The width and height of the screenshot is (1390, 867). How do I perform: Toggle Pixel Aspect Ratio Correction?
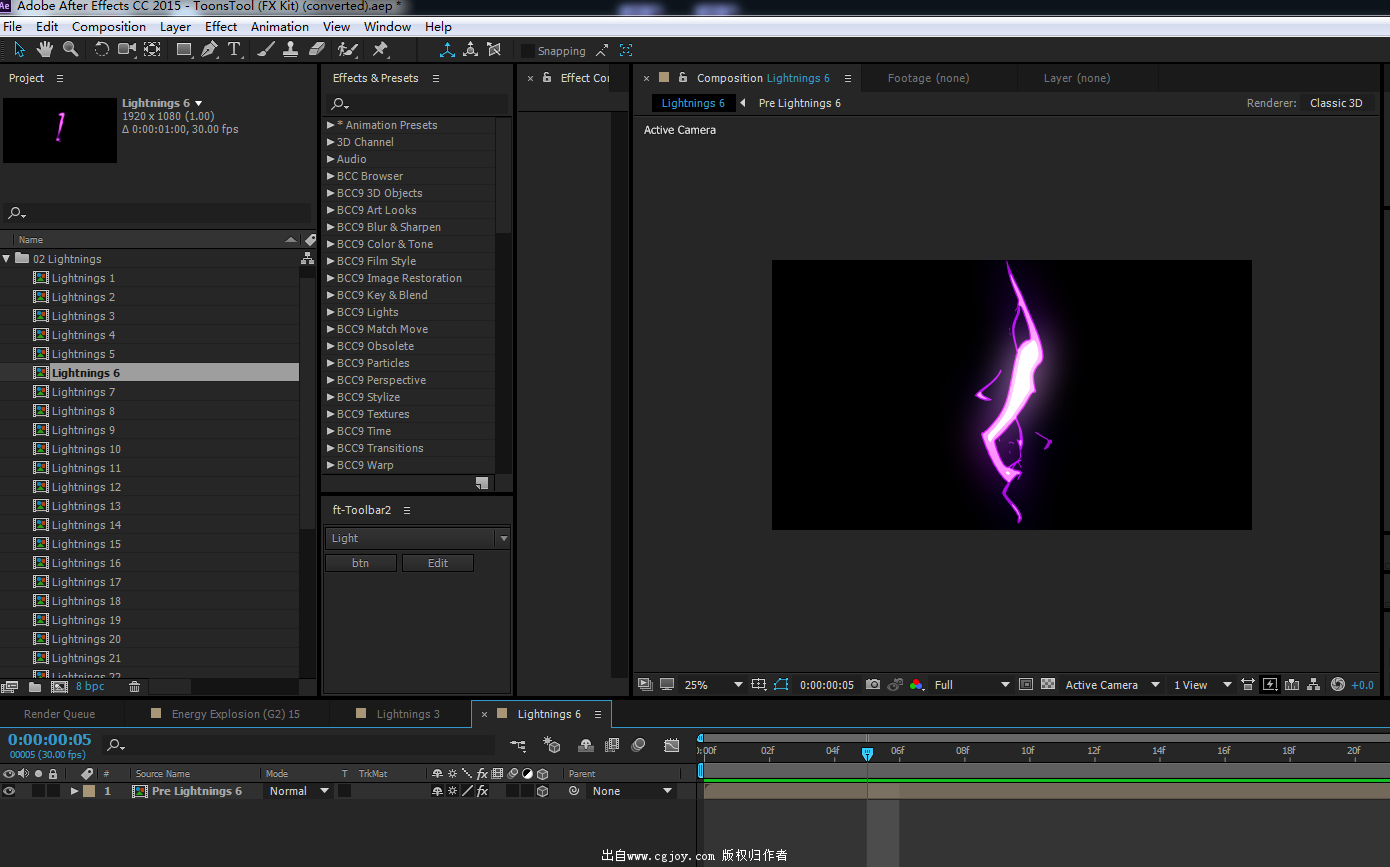click(x=1248, y=685)
